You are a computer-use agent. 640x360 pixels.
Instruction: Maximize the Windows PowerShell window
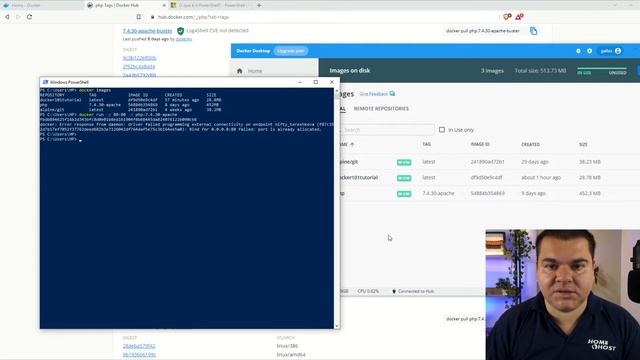point(316,82)
